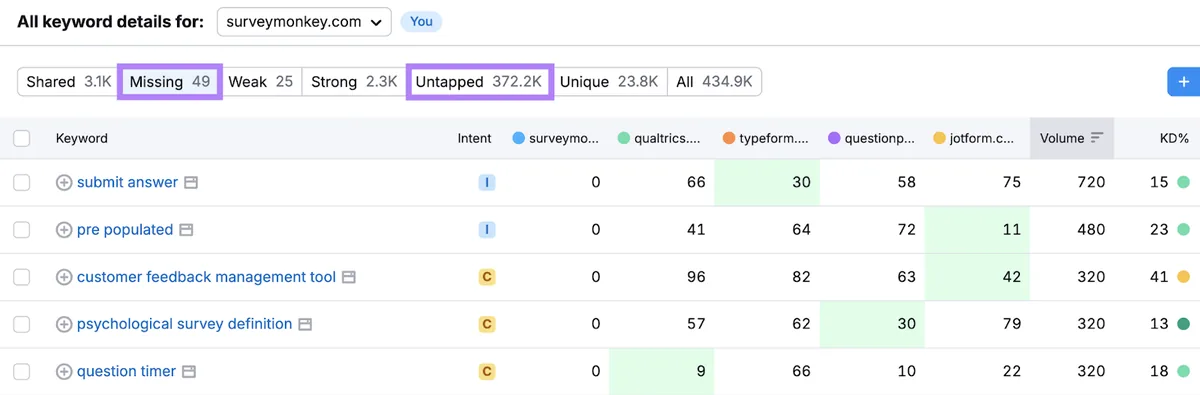Click the volume 480 cell
Viewport: 1200px width, 395px height.
click(x=1091, y=230)
